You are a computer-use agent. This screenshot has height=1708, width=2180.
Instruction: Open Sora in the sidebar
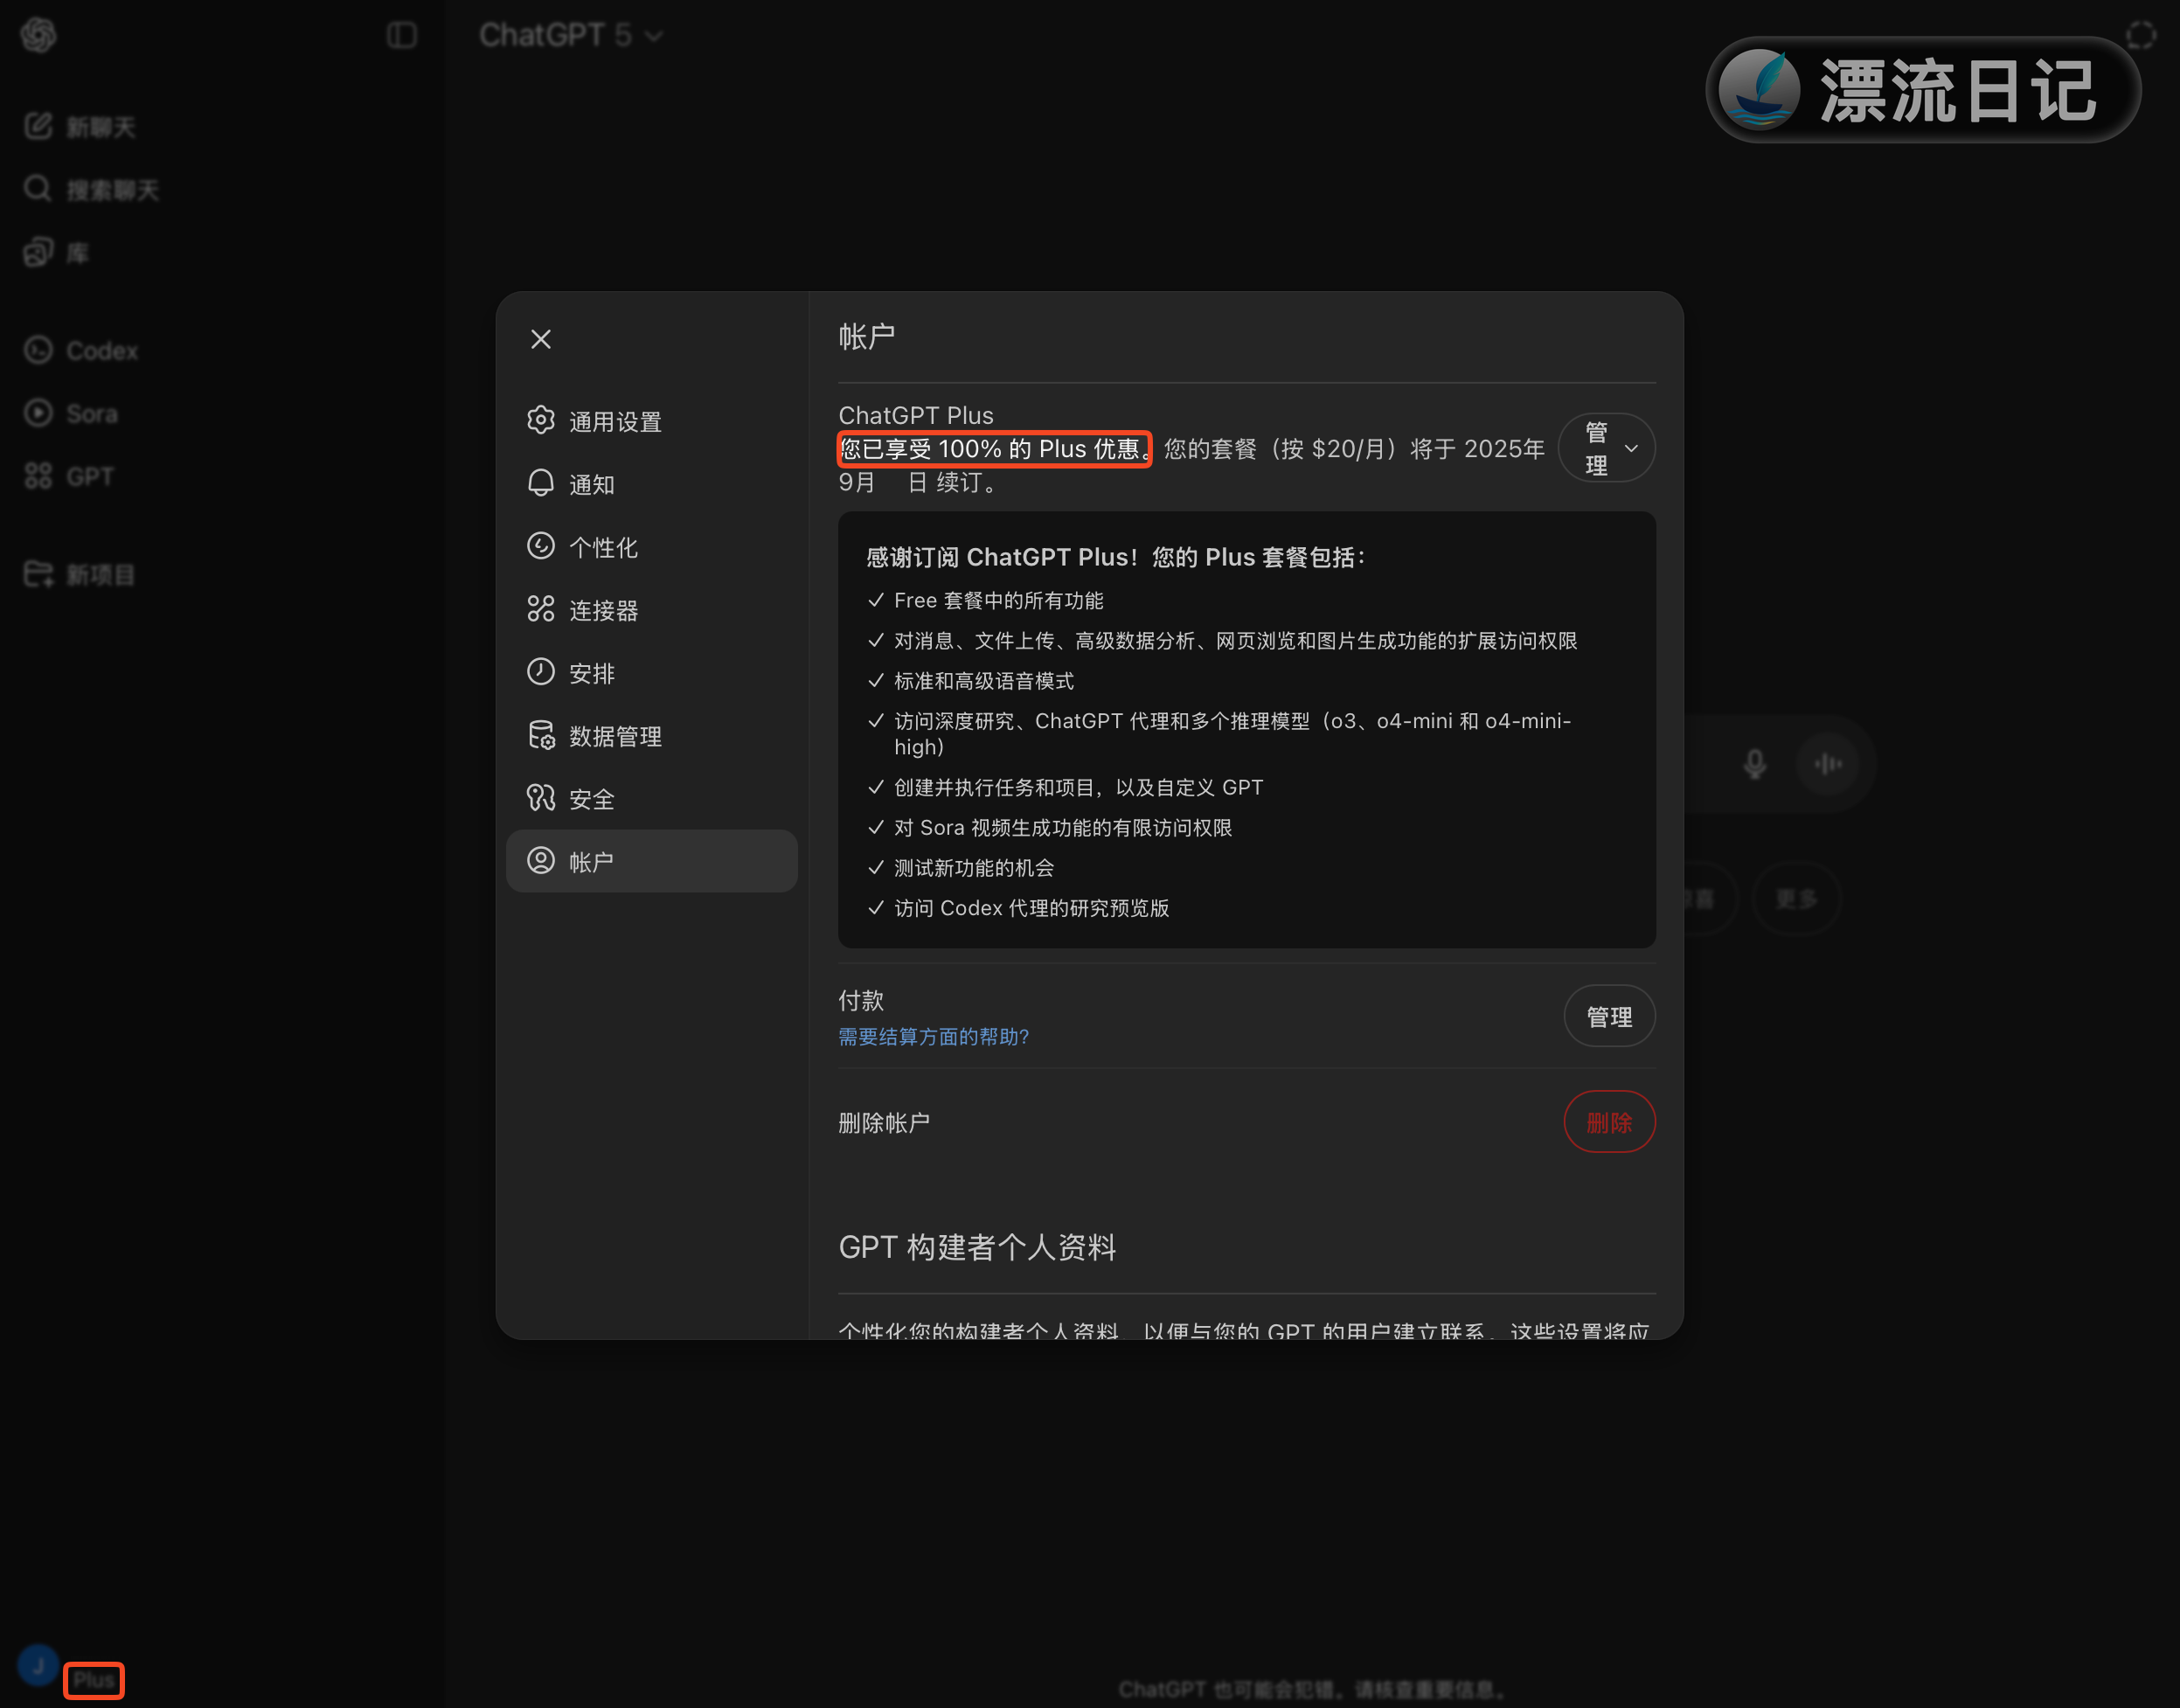[x=71, y=414]
